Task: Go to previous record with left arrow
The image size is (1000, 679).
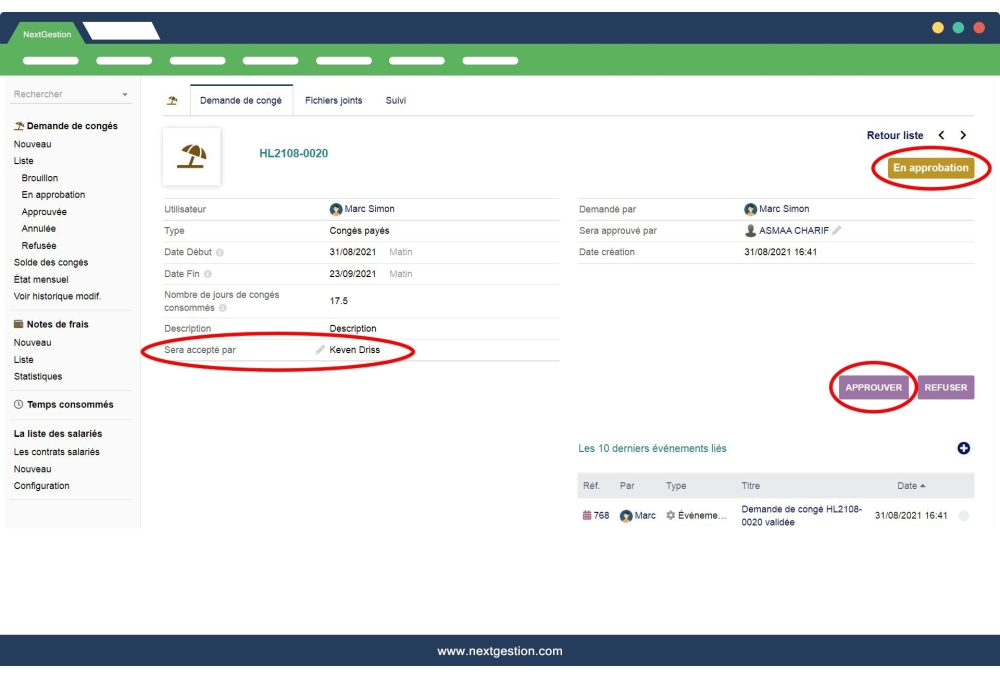Action: (x=941, y=135)
